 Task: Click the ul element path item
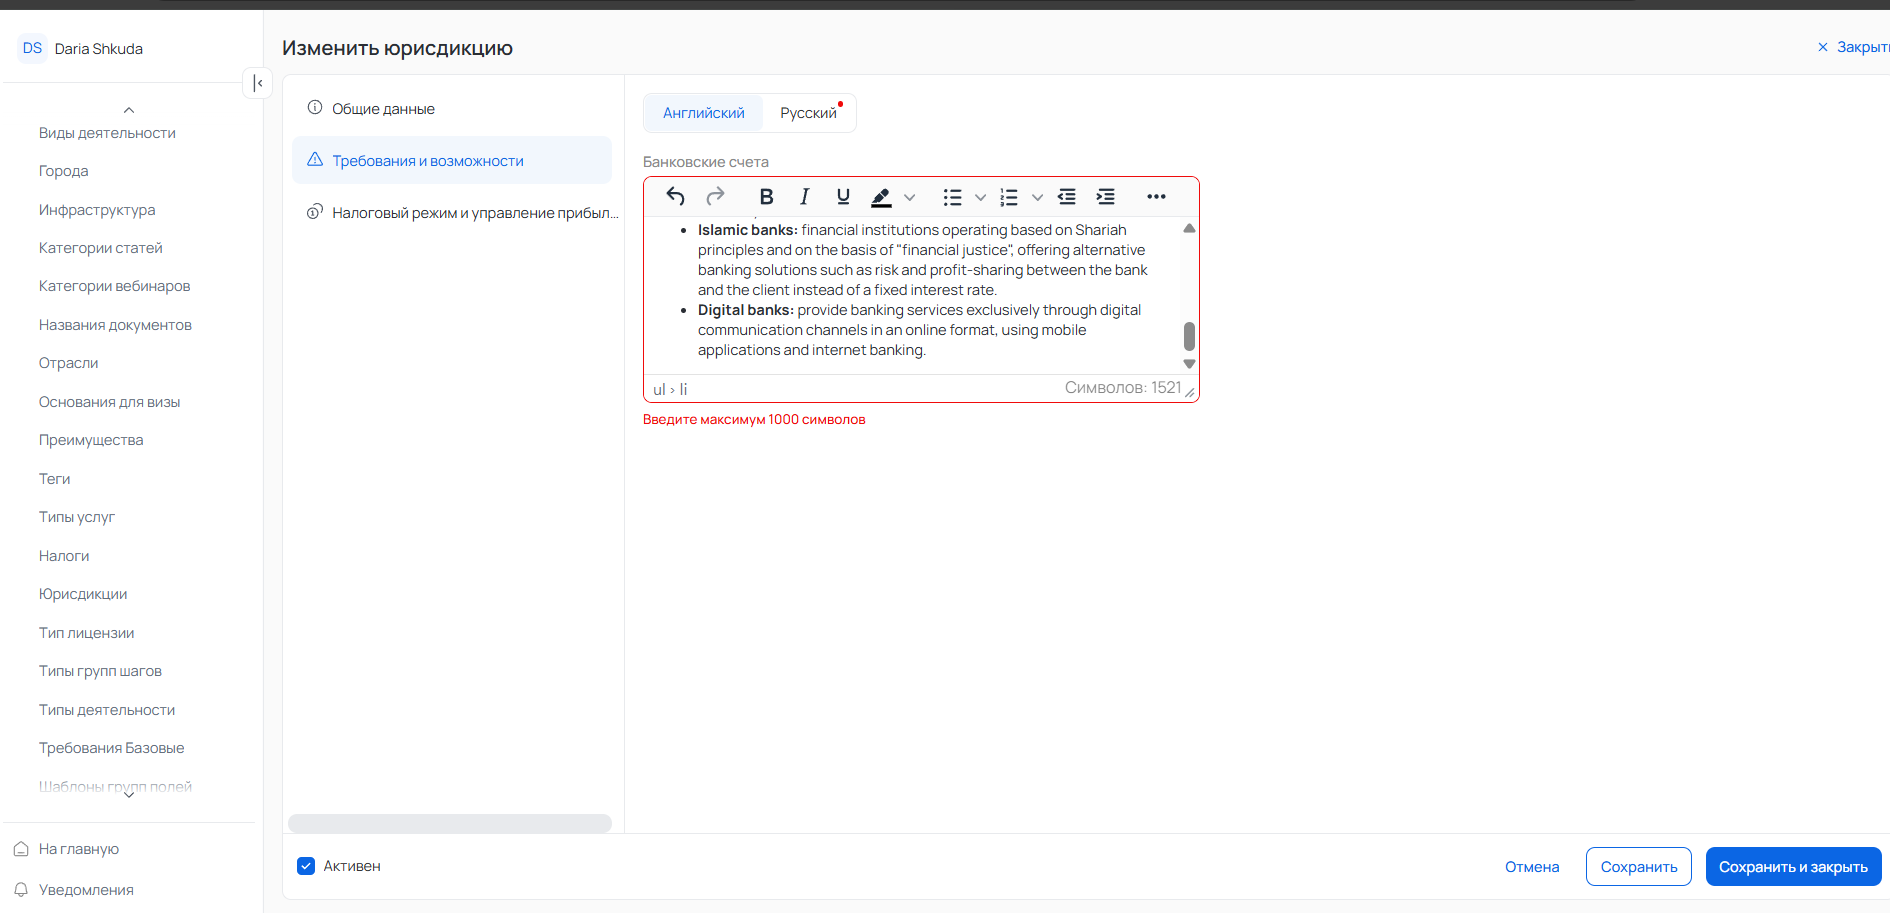(x=659, y=389)
